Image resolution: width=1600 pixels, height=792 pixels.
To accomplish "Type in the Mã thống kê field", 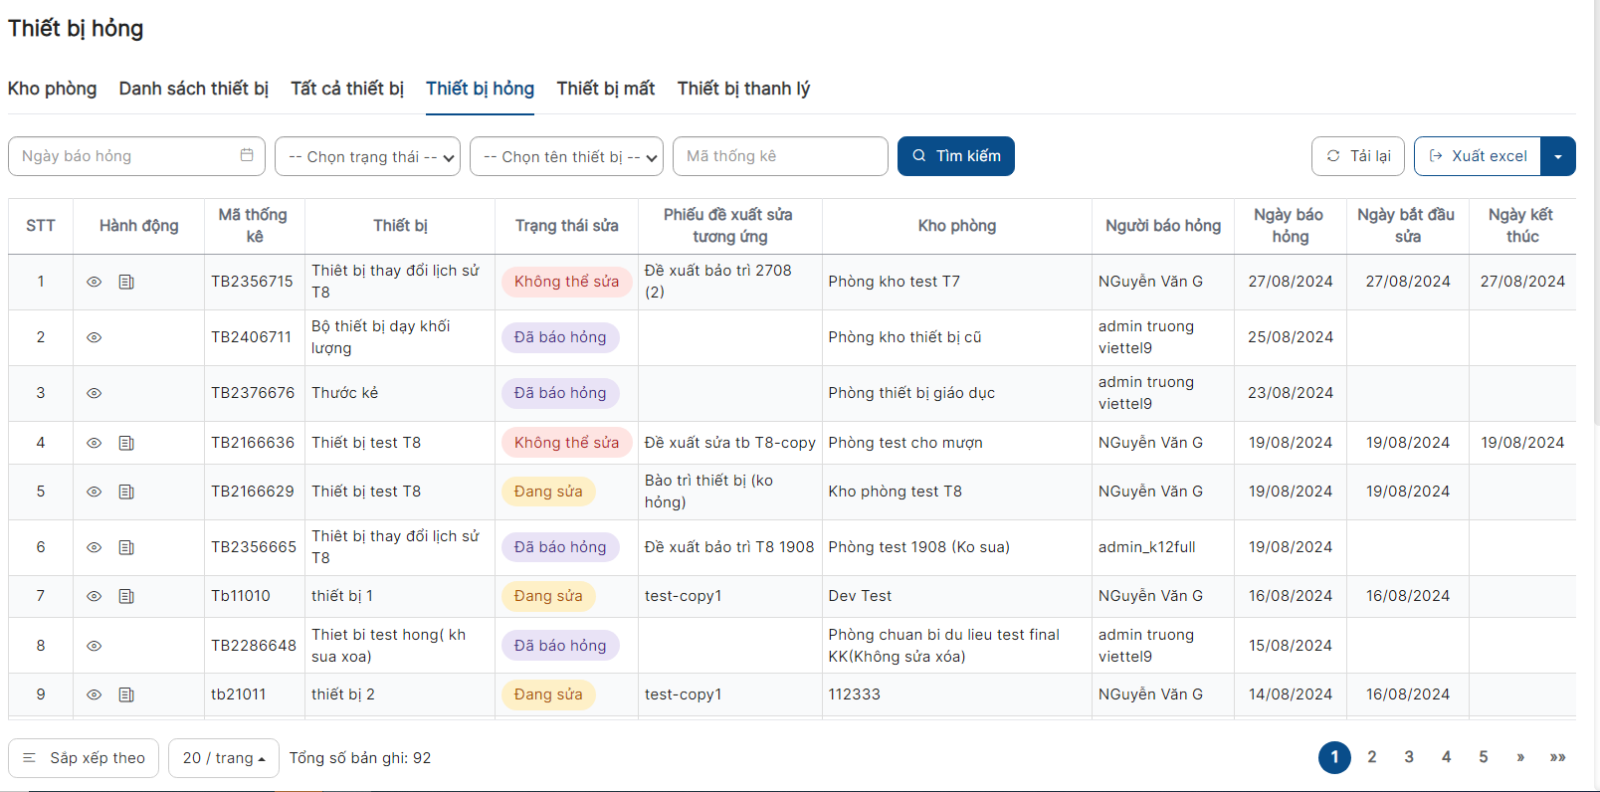I will click(x=780, y=156).
